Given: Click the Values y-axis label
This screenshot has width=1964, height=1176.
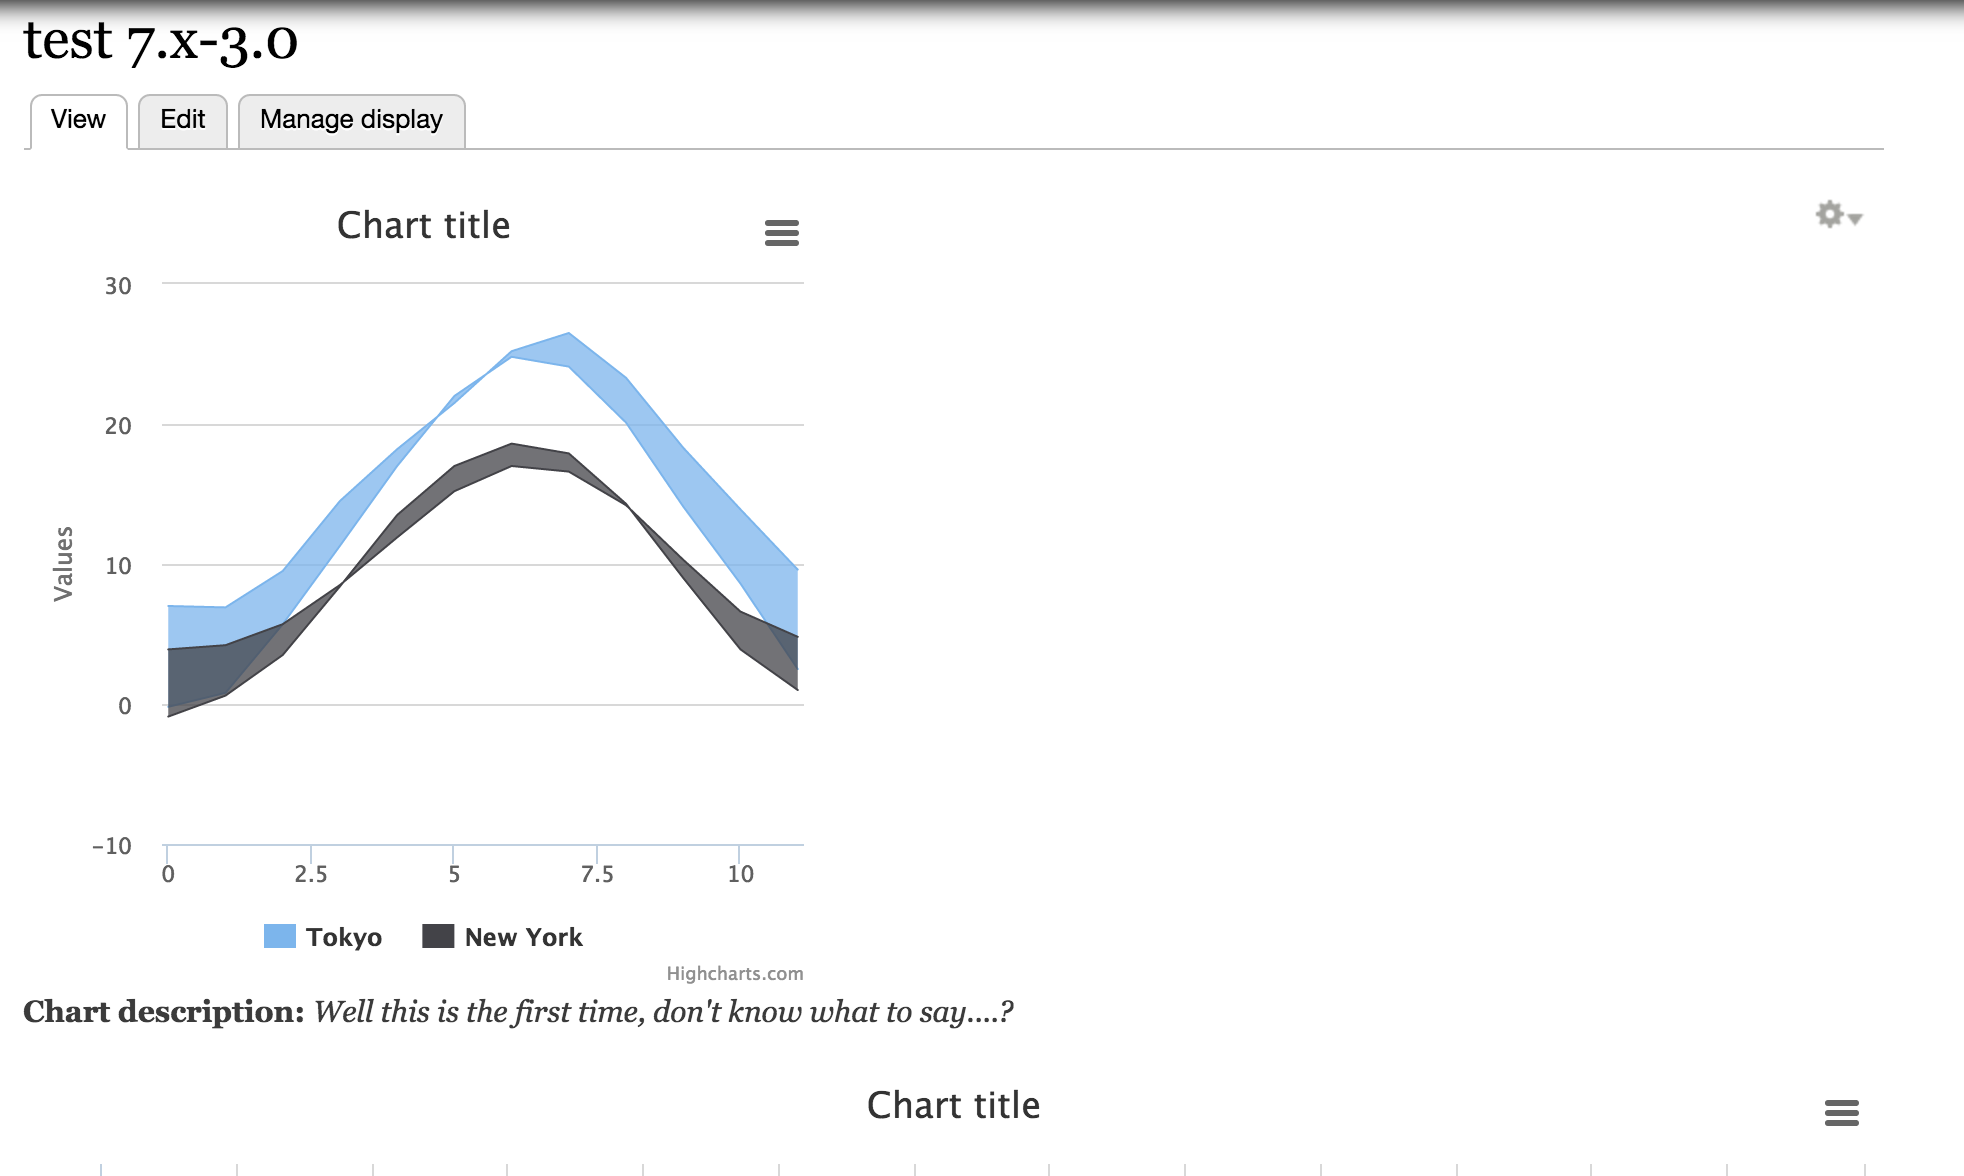Looking at the screenshot, I should (63, 563).
